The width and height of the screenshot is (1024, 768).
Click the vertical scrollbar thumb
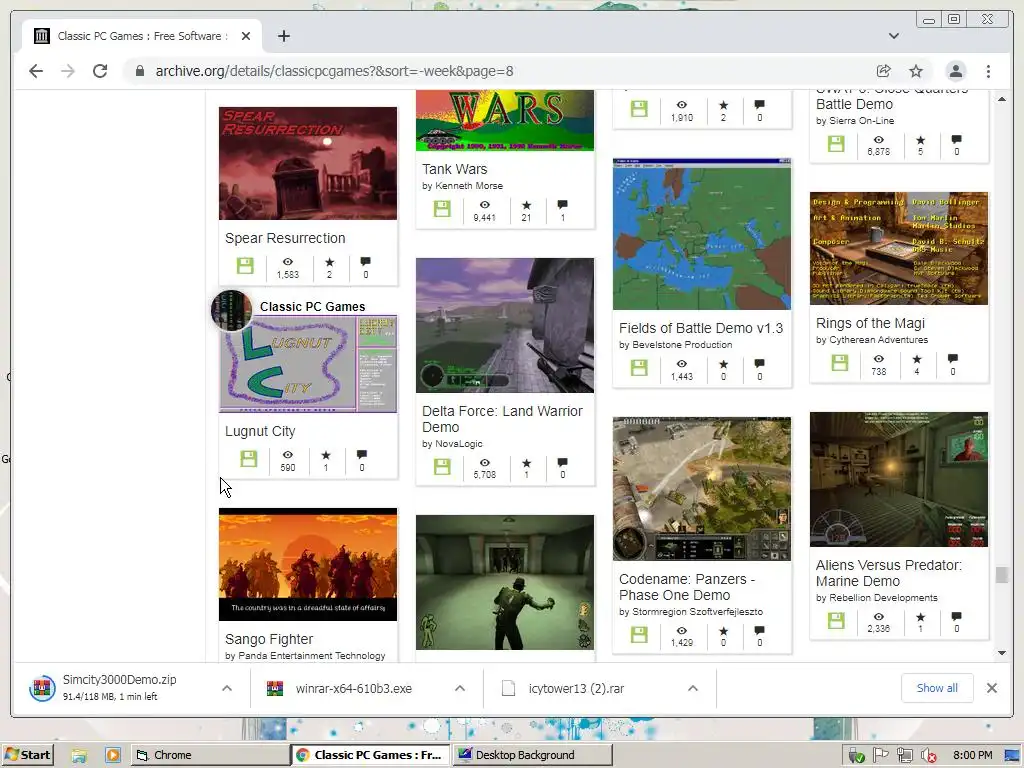click(x=1002, y=575)
